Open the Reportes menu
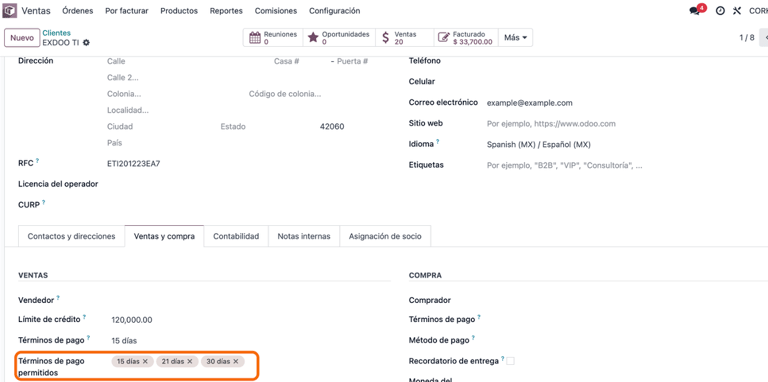This screenshot has height=382, width=768. [x=226, y=11]
